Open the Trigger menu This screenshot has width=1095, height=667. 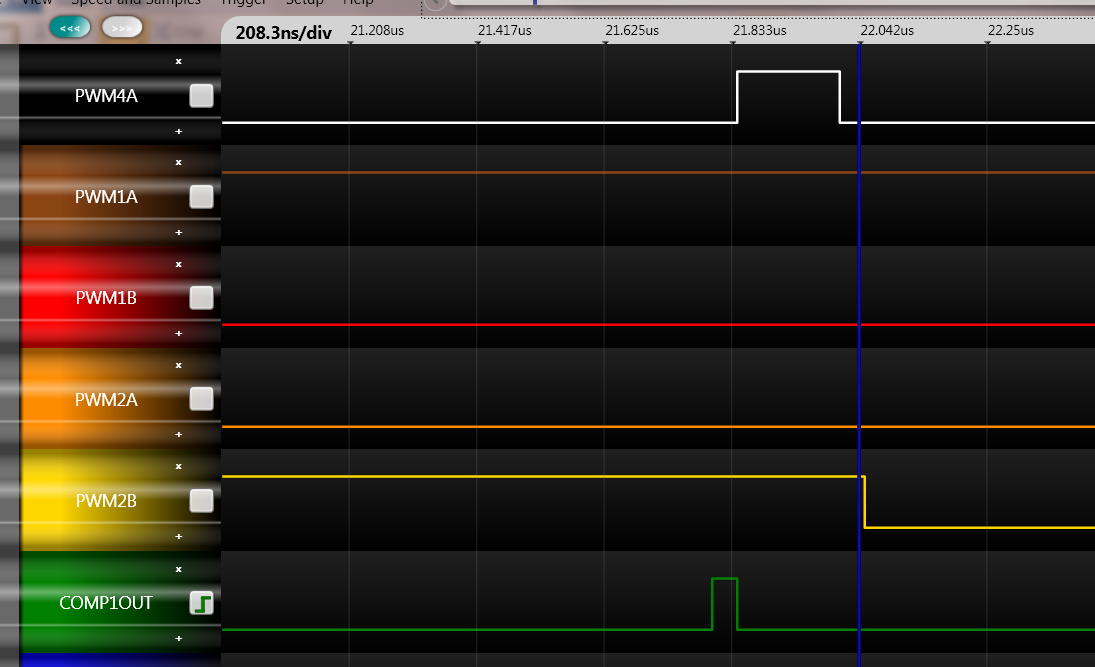click(x=243, y=4)
